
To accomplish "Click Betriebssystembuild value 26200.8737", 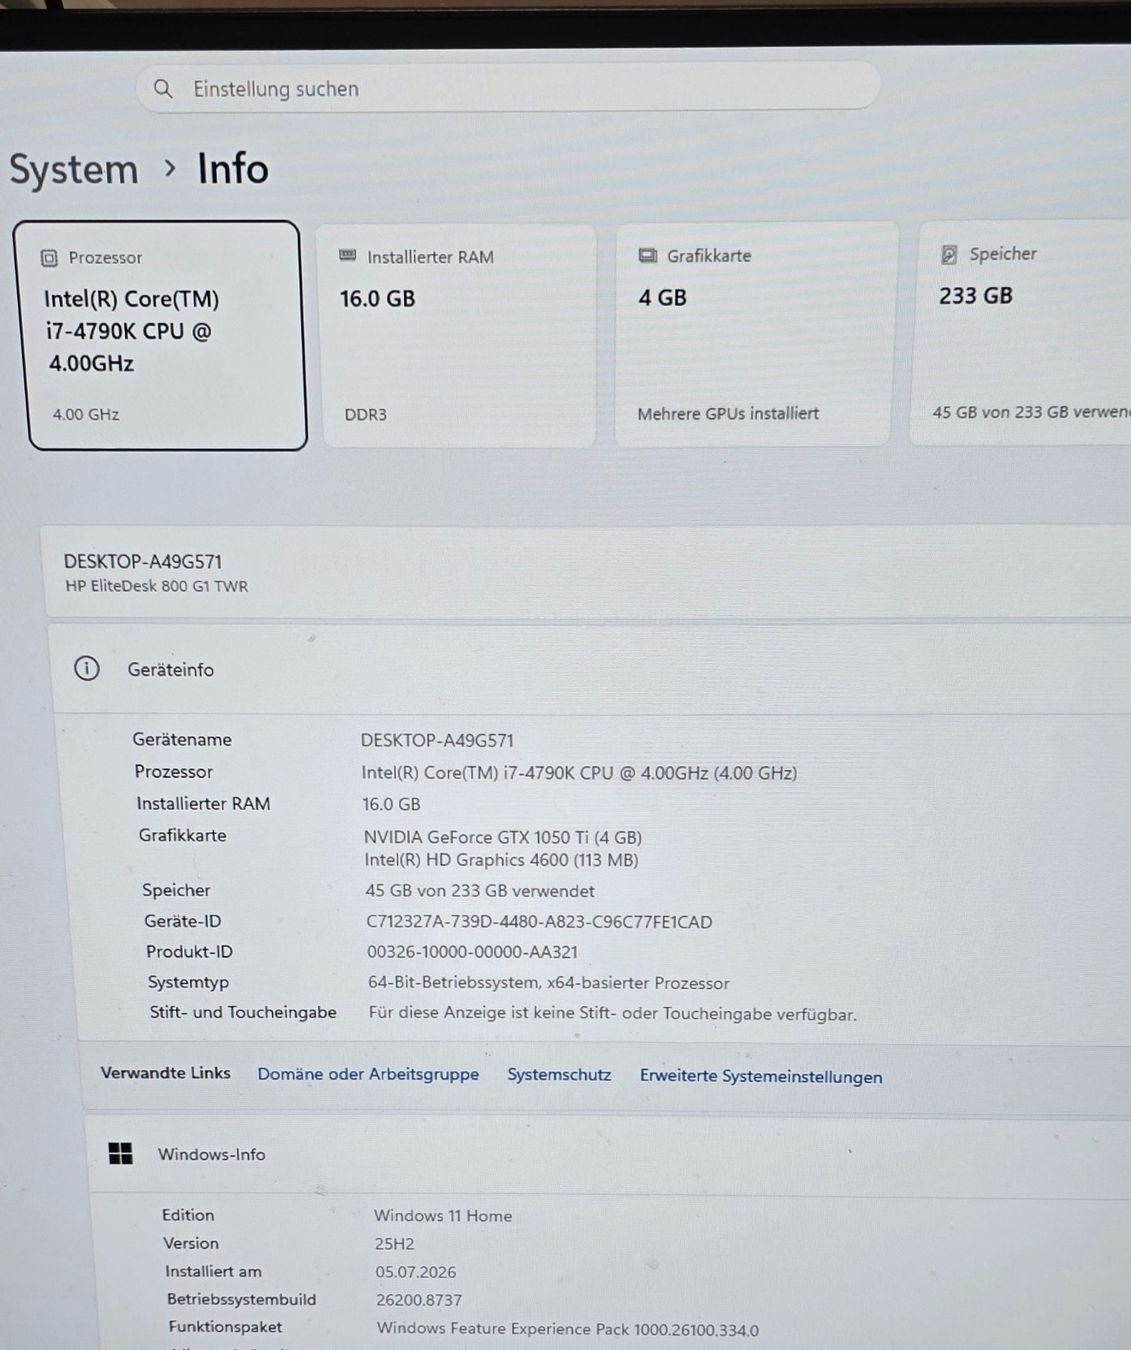I will pos(419,1300).
